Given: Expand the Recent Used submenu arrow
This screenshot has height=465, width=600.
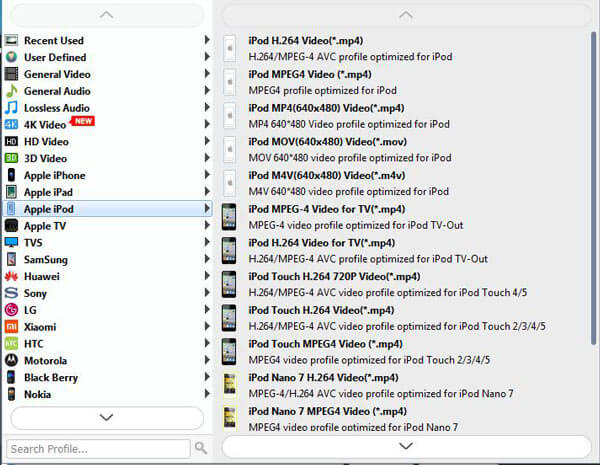Looking at the screenshot, I should click(207, 40).
